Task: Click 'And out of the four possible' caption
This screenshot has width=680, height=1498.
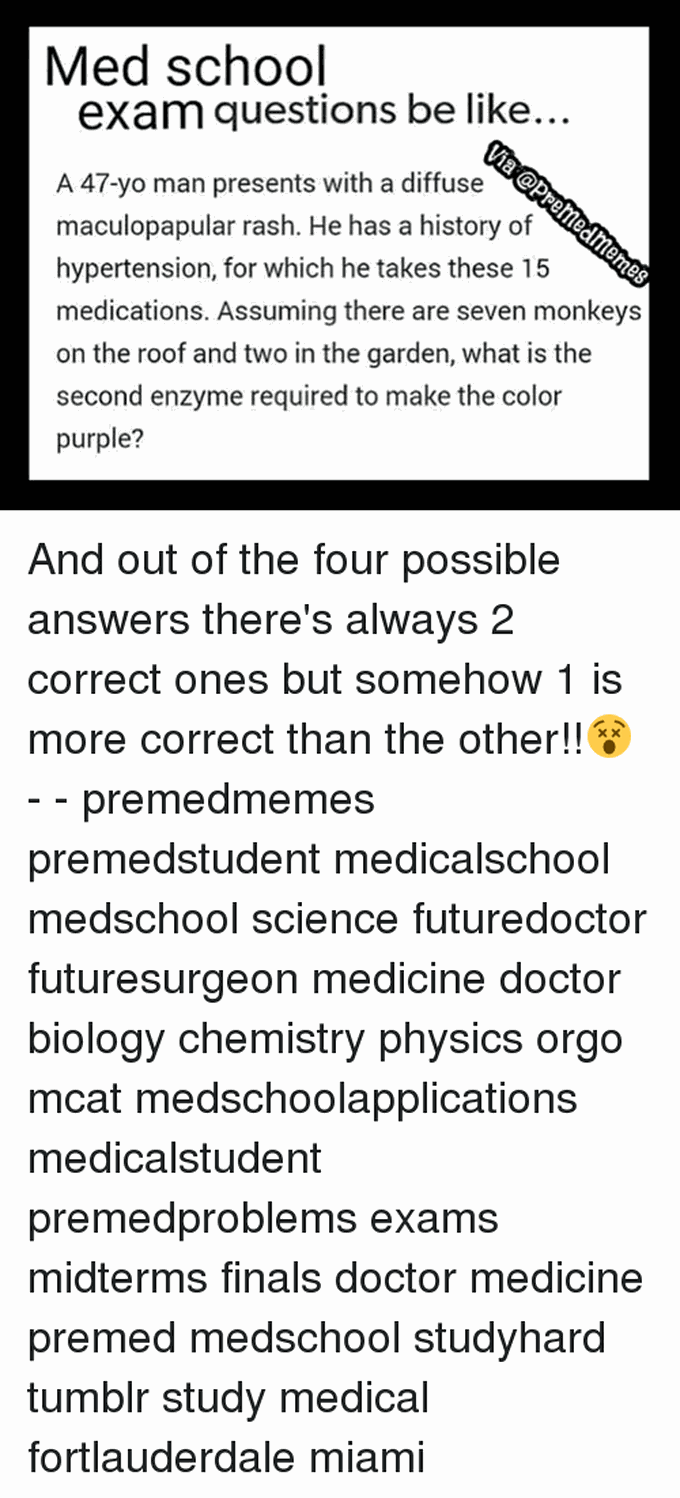Action: tap(293, 560)
